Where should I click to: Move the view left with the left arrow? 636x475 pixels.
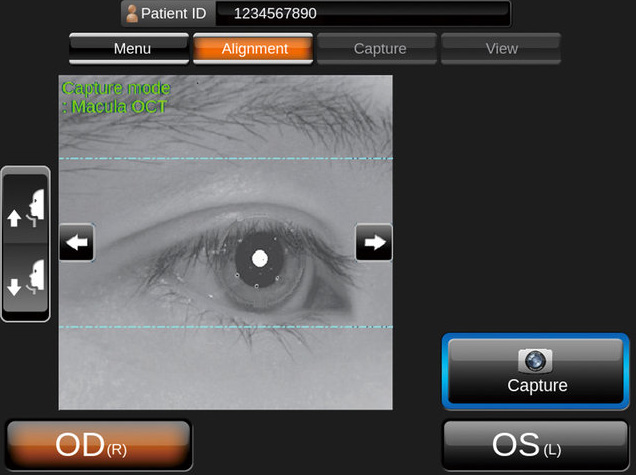(x=77, y=242)
